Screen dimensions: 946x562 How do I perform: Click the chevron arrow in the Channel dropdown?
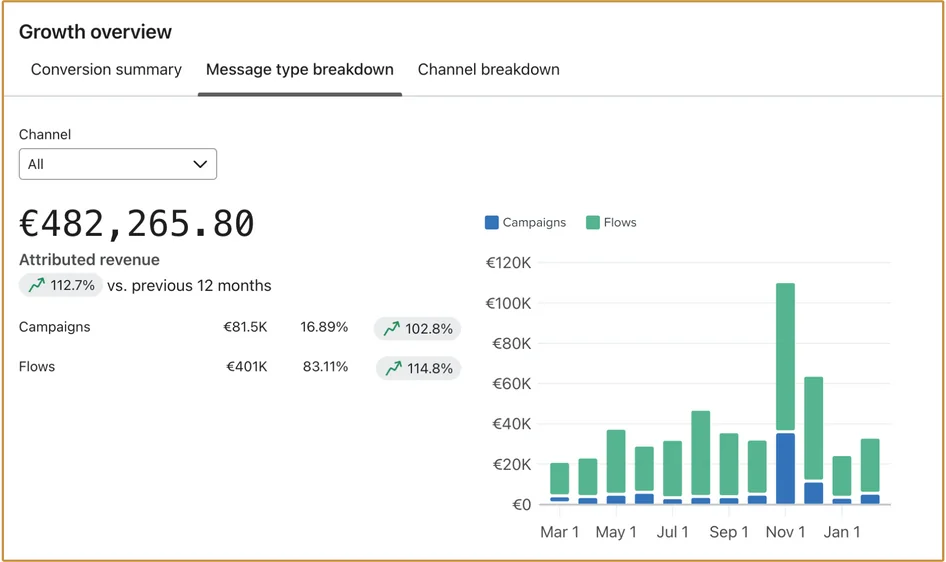[200, 164]
